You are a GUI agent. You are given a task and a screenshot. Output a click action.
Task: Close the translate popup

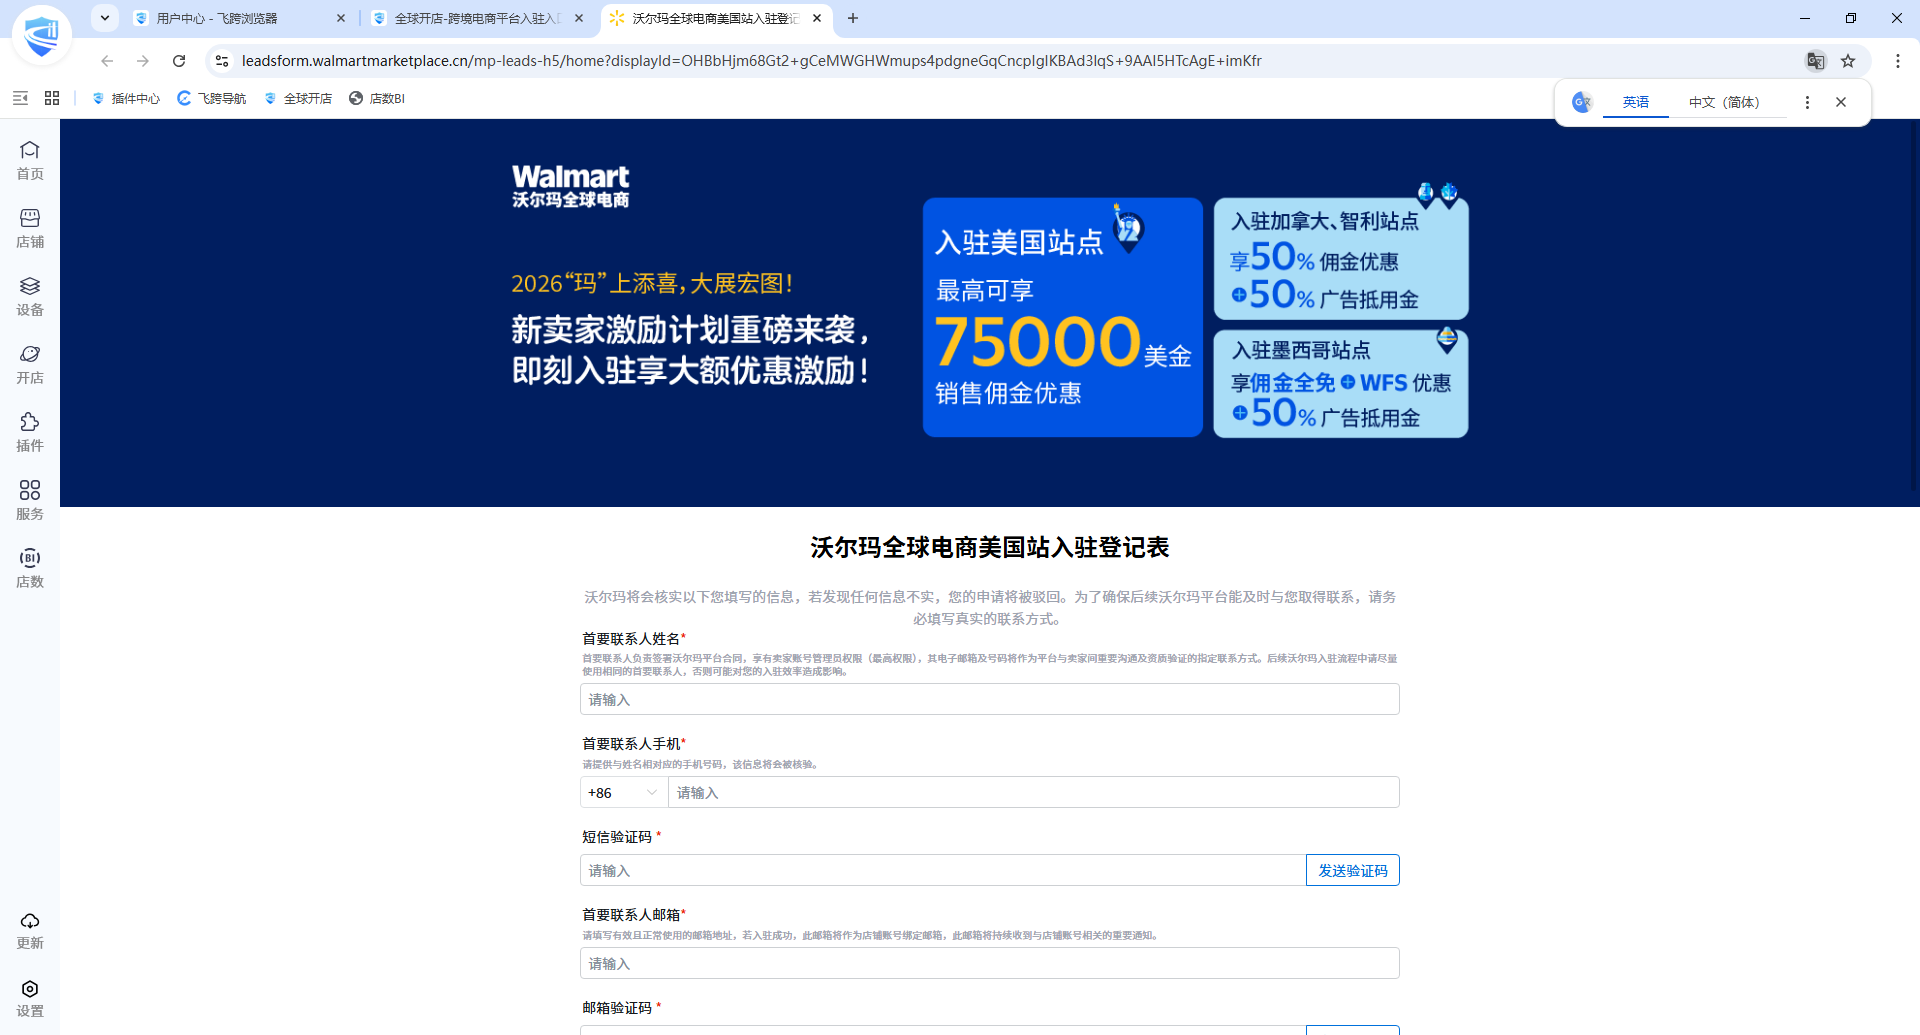click(x=1841, y=102)
